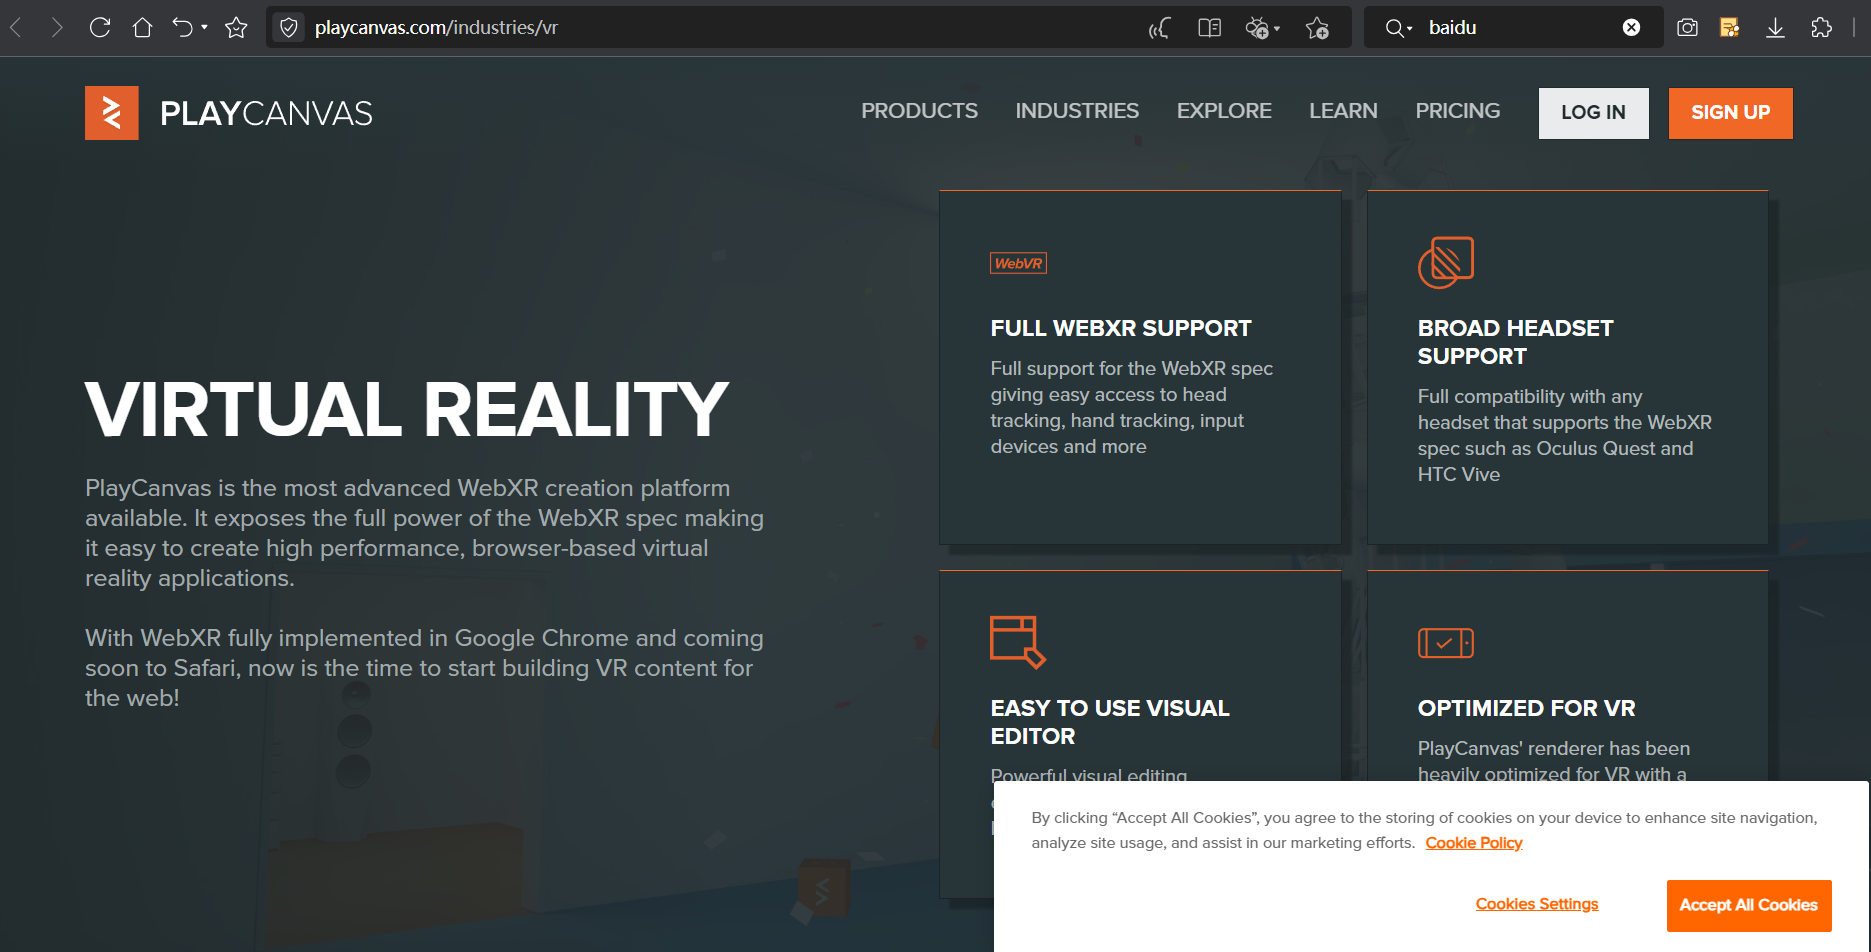Image resolution: width=1871 pixels, height=952 pixels.
Task: Click the SIGN UP button
Action: pos(1731,113)
